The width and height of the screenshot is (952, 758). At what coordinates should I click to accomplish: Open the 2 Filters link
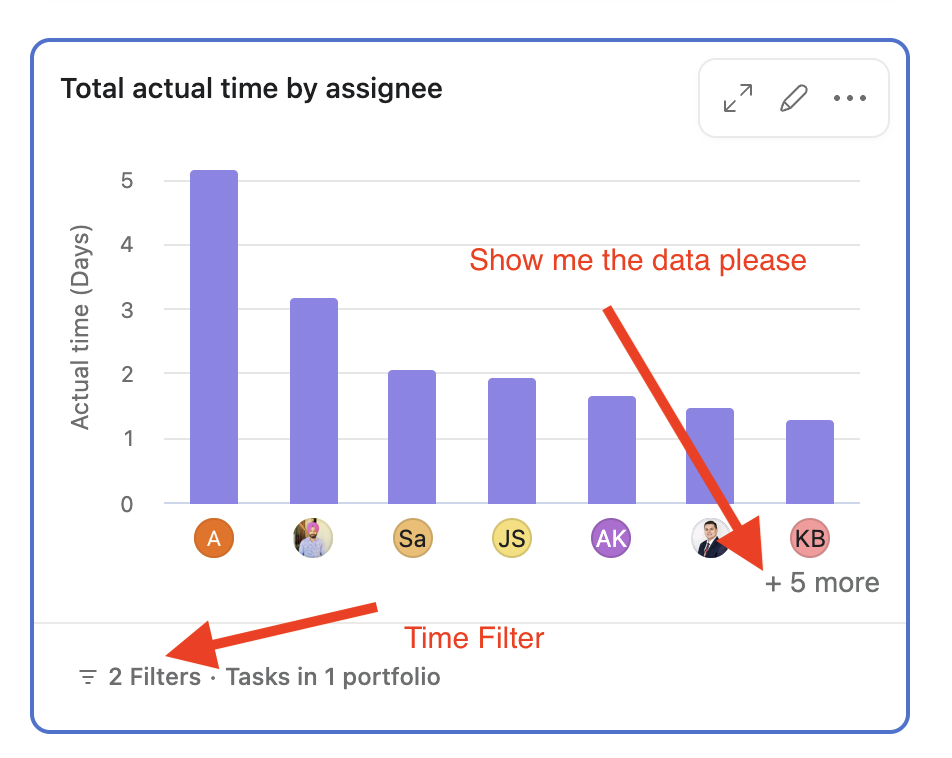[x=154, y=677]
